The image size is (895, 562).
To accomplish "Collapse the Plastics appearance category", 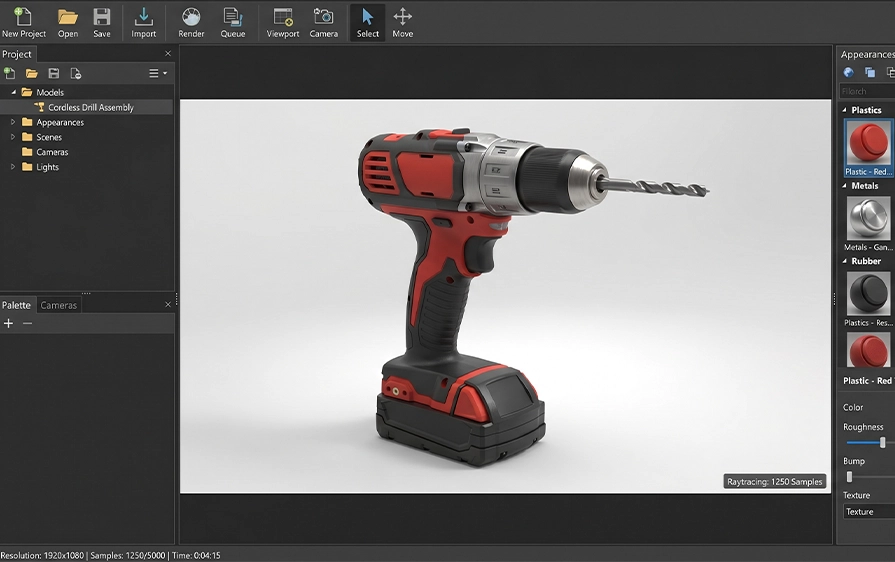I will (845, 110).
